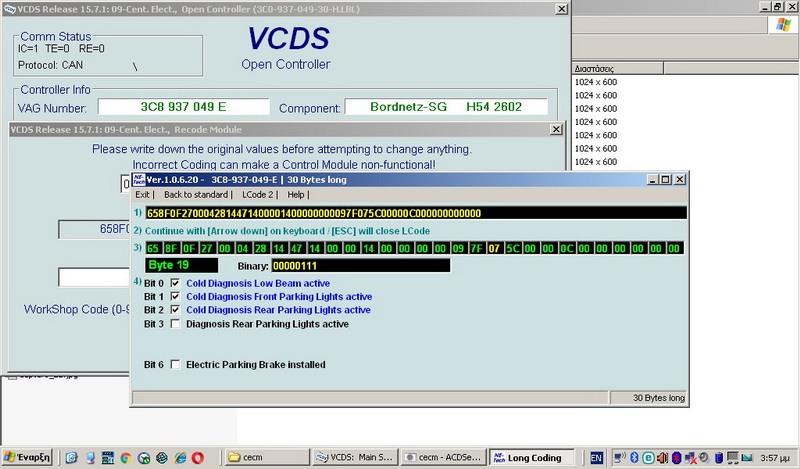
Task: Click the red Bluetooth tray icon
Action: (x=676, y=458)
